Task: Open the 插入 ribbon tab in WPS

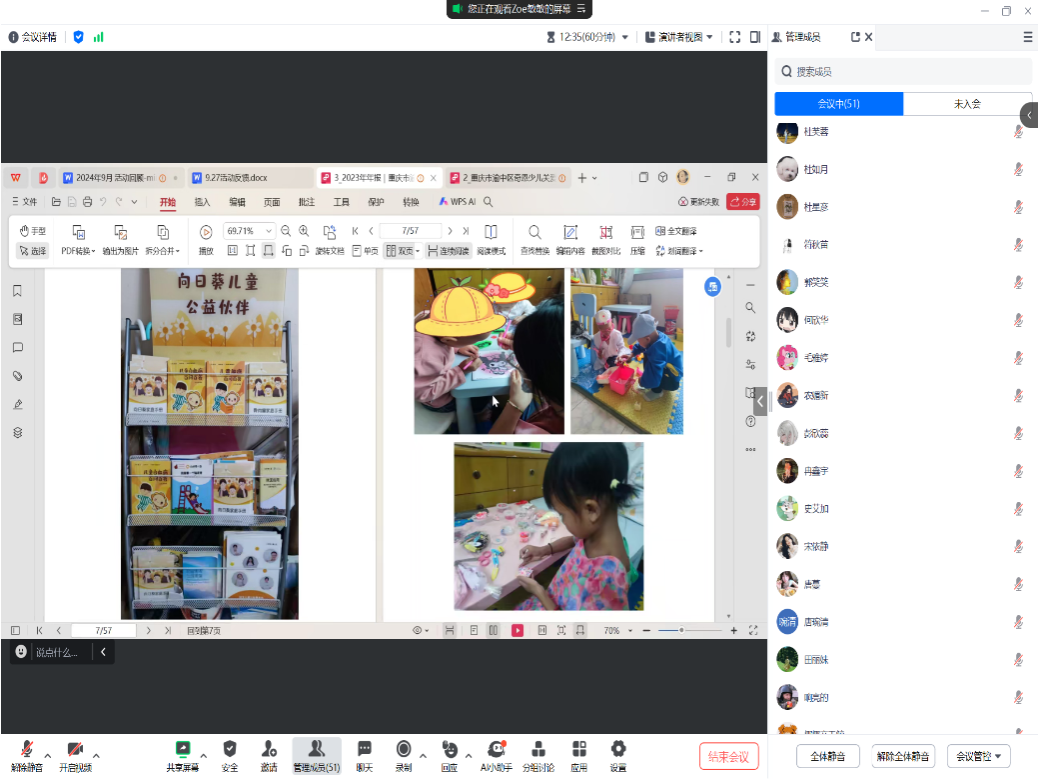Action: coord(203,202)
